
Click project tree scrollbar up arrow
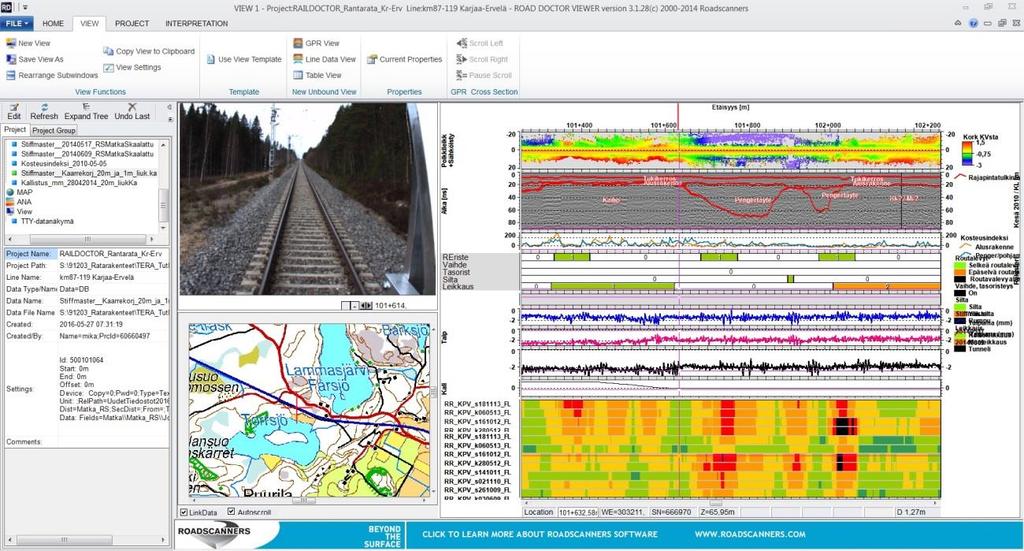pos(163,144)
